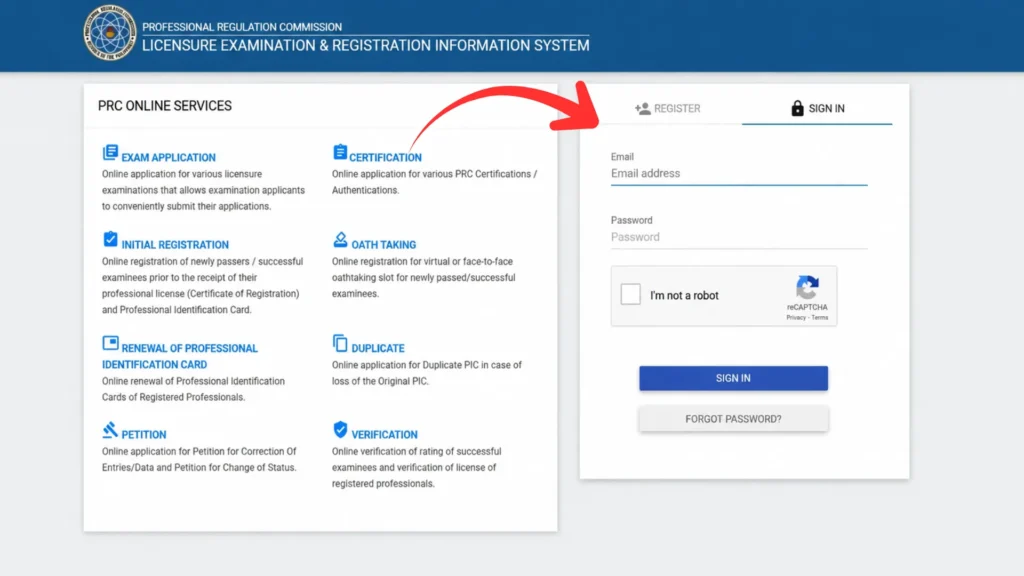1024x576 pixels.
Task: Click the Initial Registration checkmark icon
Action: 110,239
